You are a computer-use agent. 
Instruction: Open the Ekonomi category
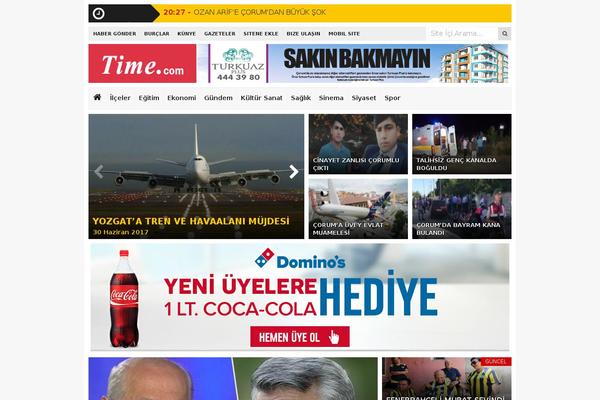click(182, 98)
